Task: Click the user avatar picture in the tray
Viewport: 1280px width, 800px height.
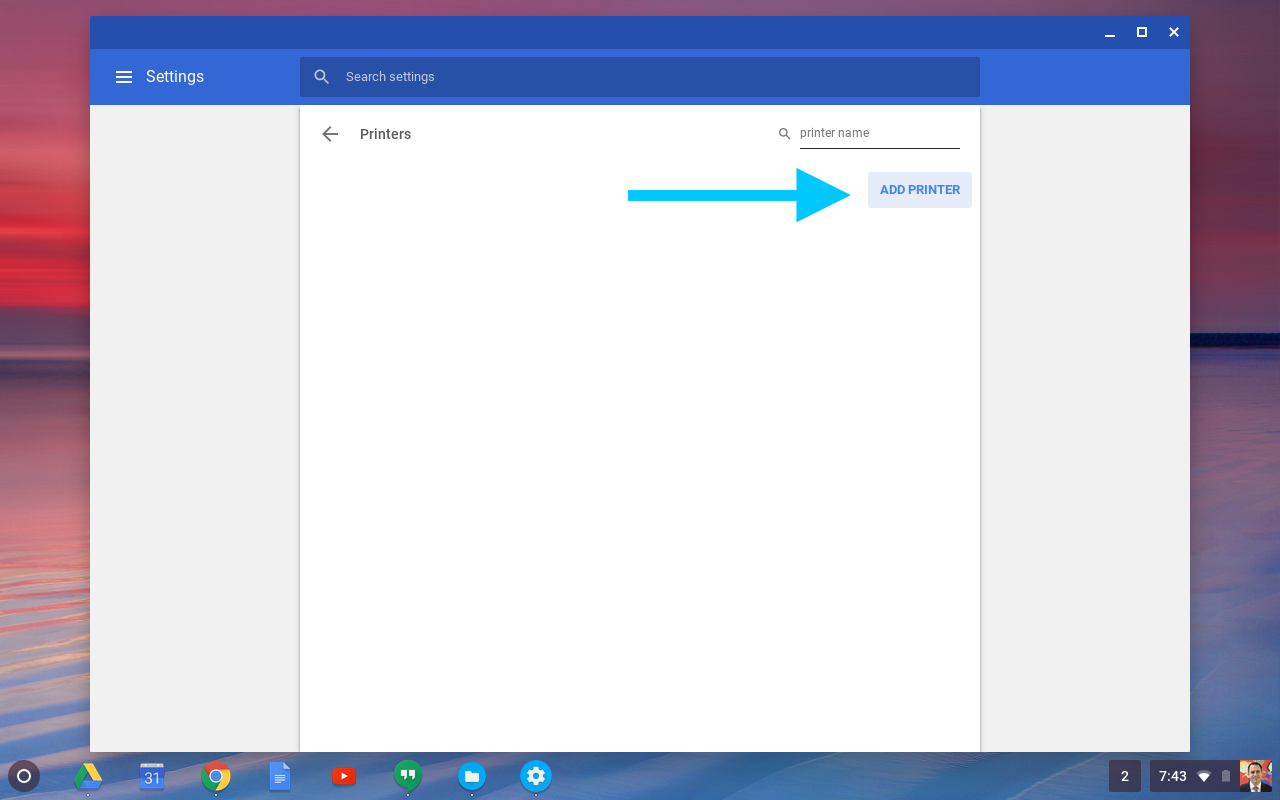Action: (x=1256, y=776)
